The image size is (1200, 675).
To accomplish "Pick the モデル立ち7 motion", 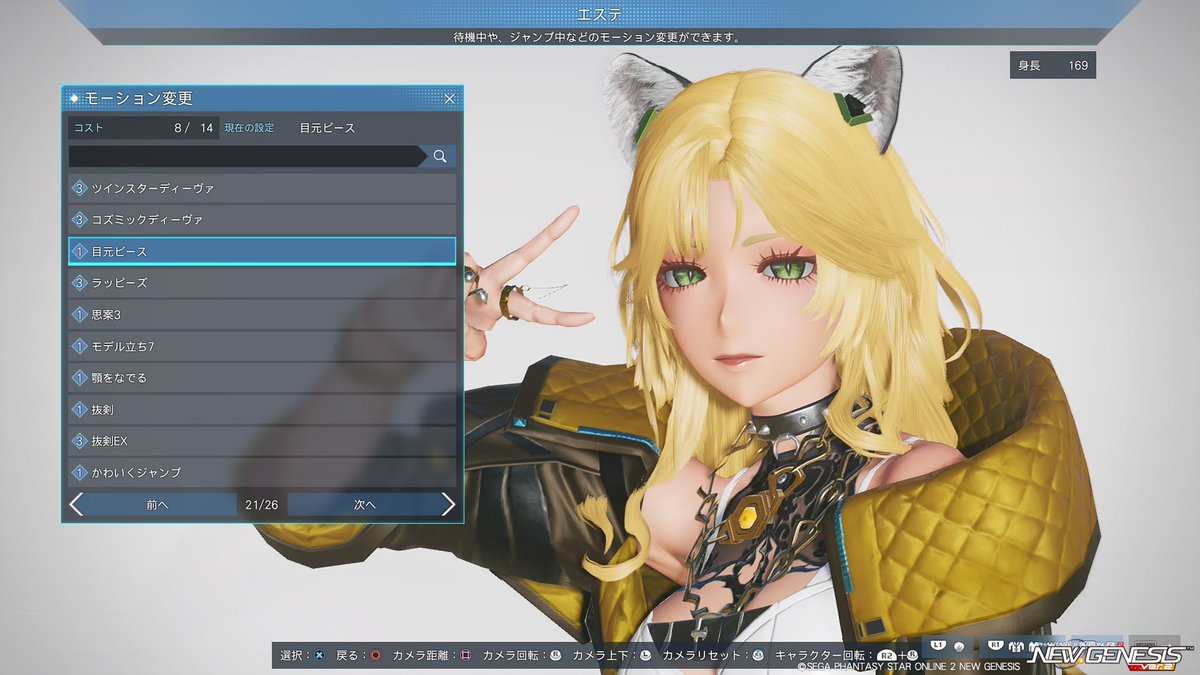I will pos(262,346).
